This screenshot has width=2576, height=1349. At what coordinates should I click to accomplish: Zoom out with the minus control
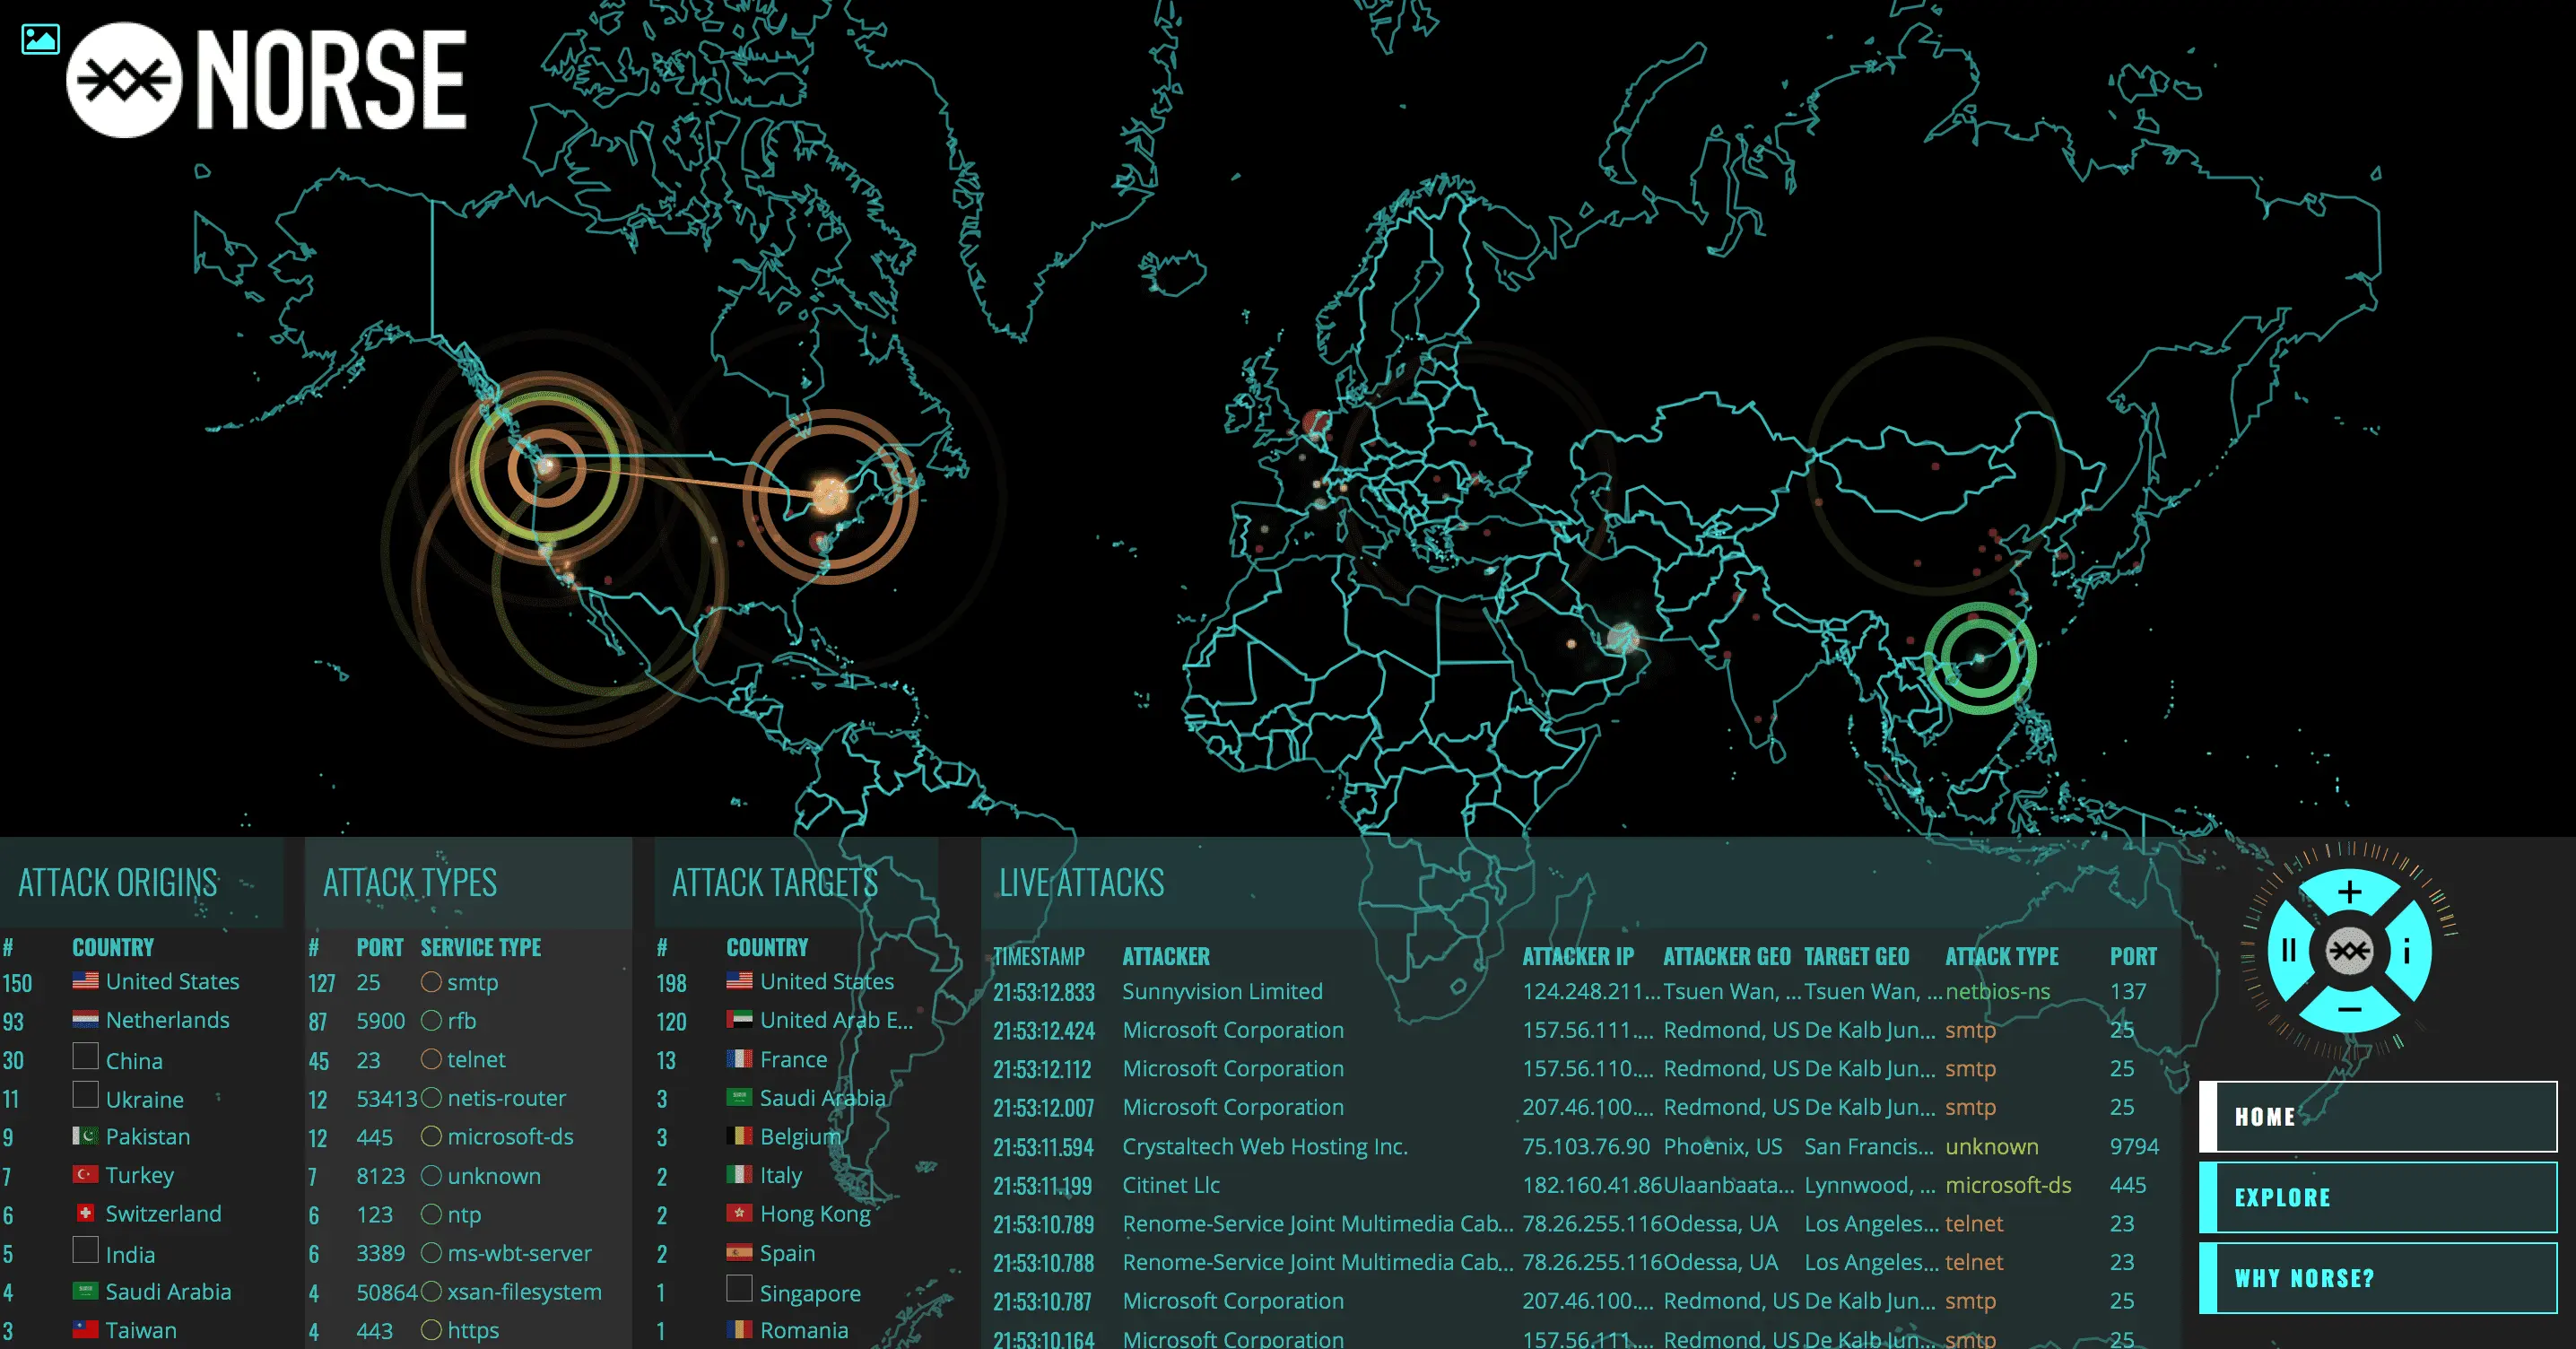click(x=2350, y=1009)
